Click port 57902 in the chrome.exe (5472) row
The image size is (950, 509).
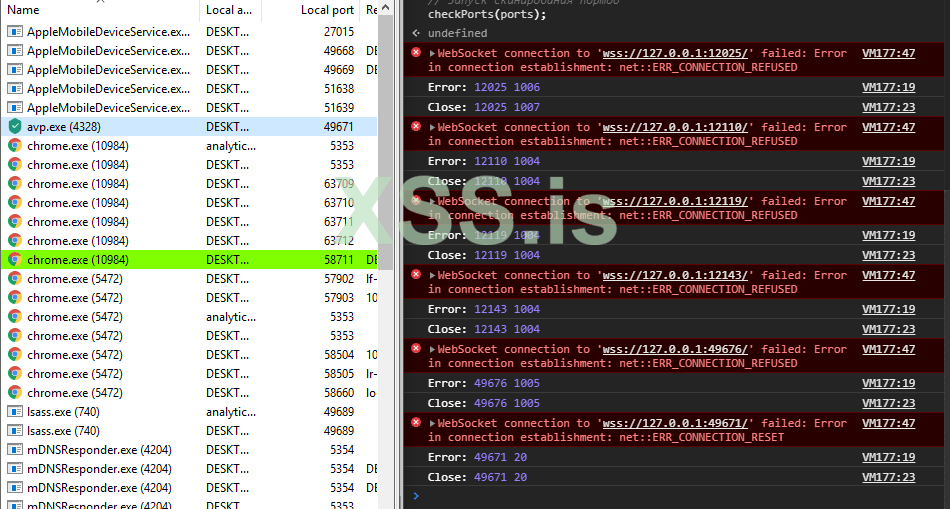pos(339,279)
